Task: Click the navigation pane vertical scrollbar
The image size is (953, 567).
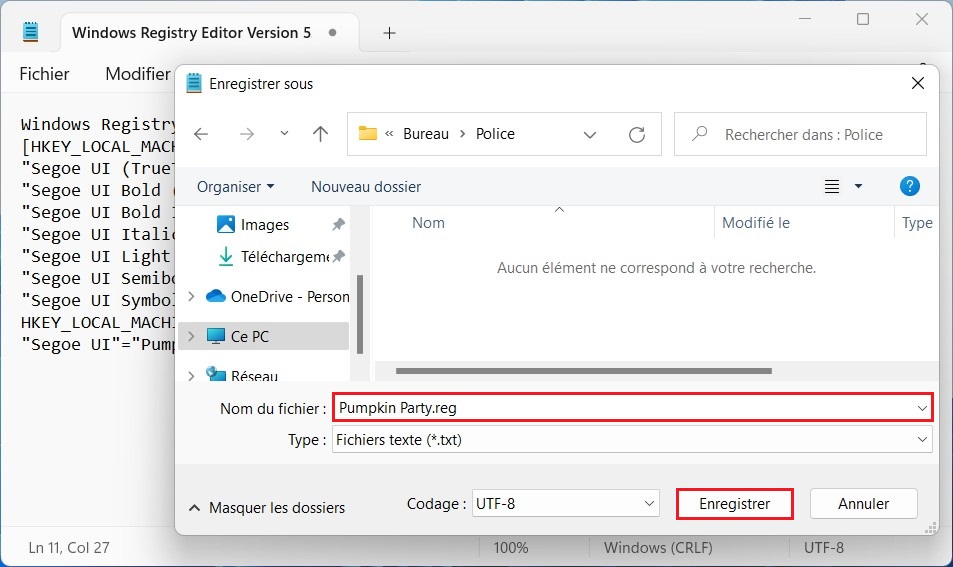Action: point(360,314)
